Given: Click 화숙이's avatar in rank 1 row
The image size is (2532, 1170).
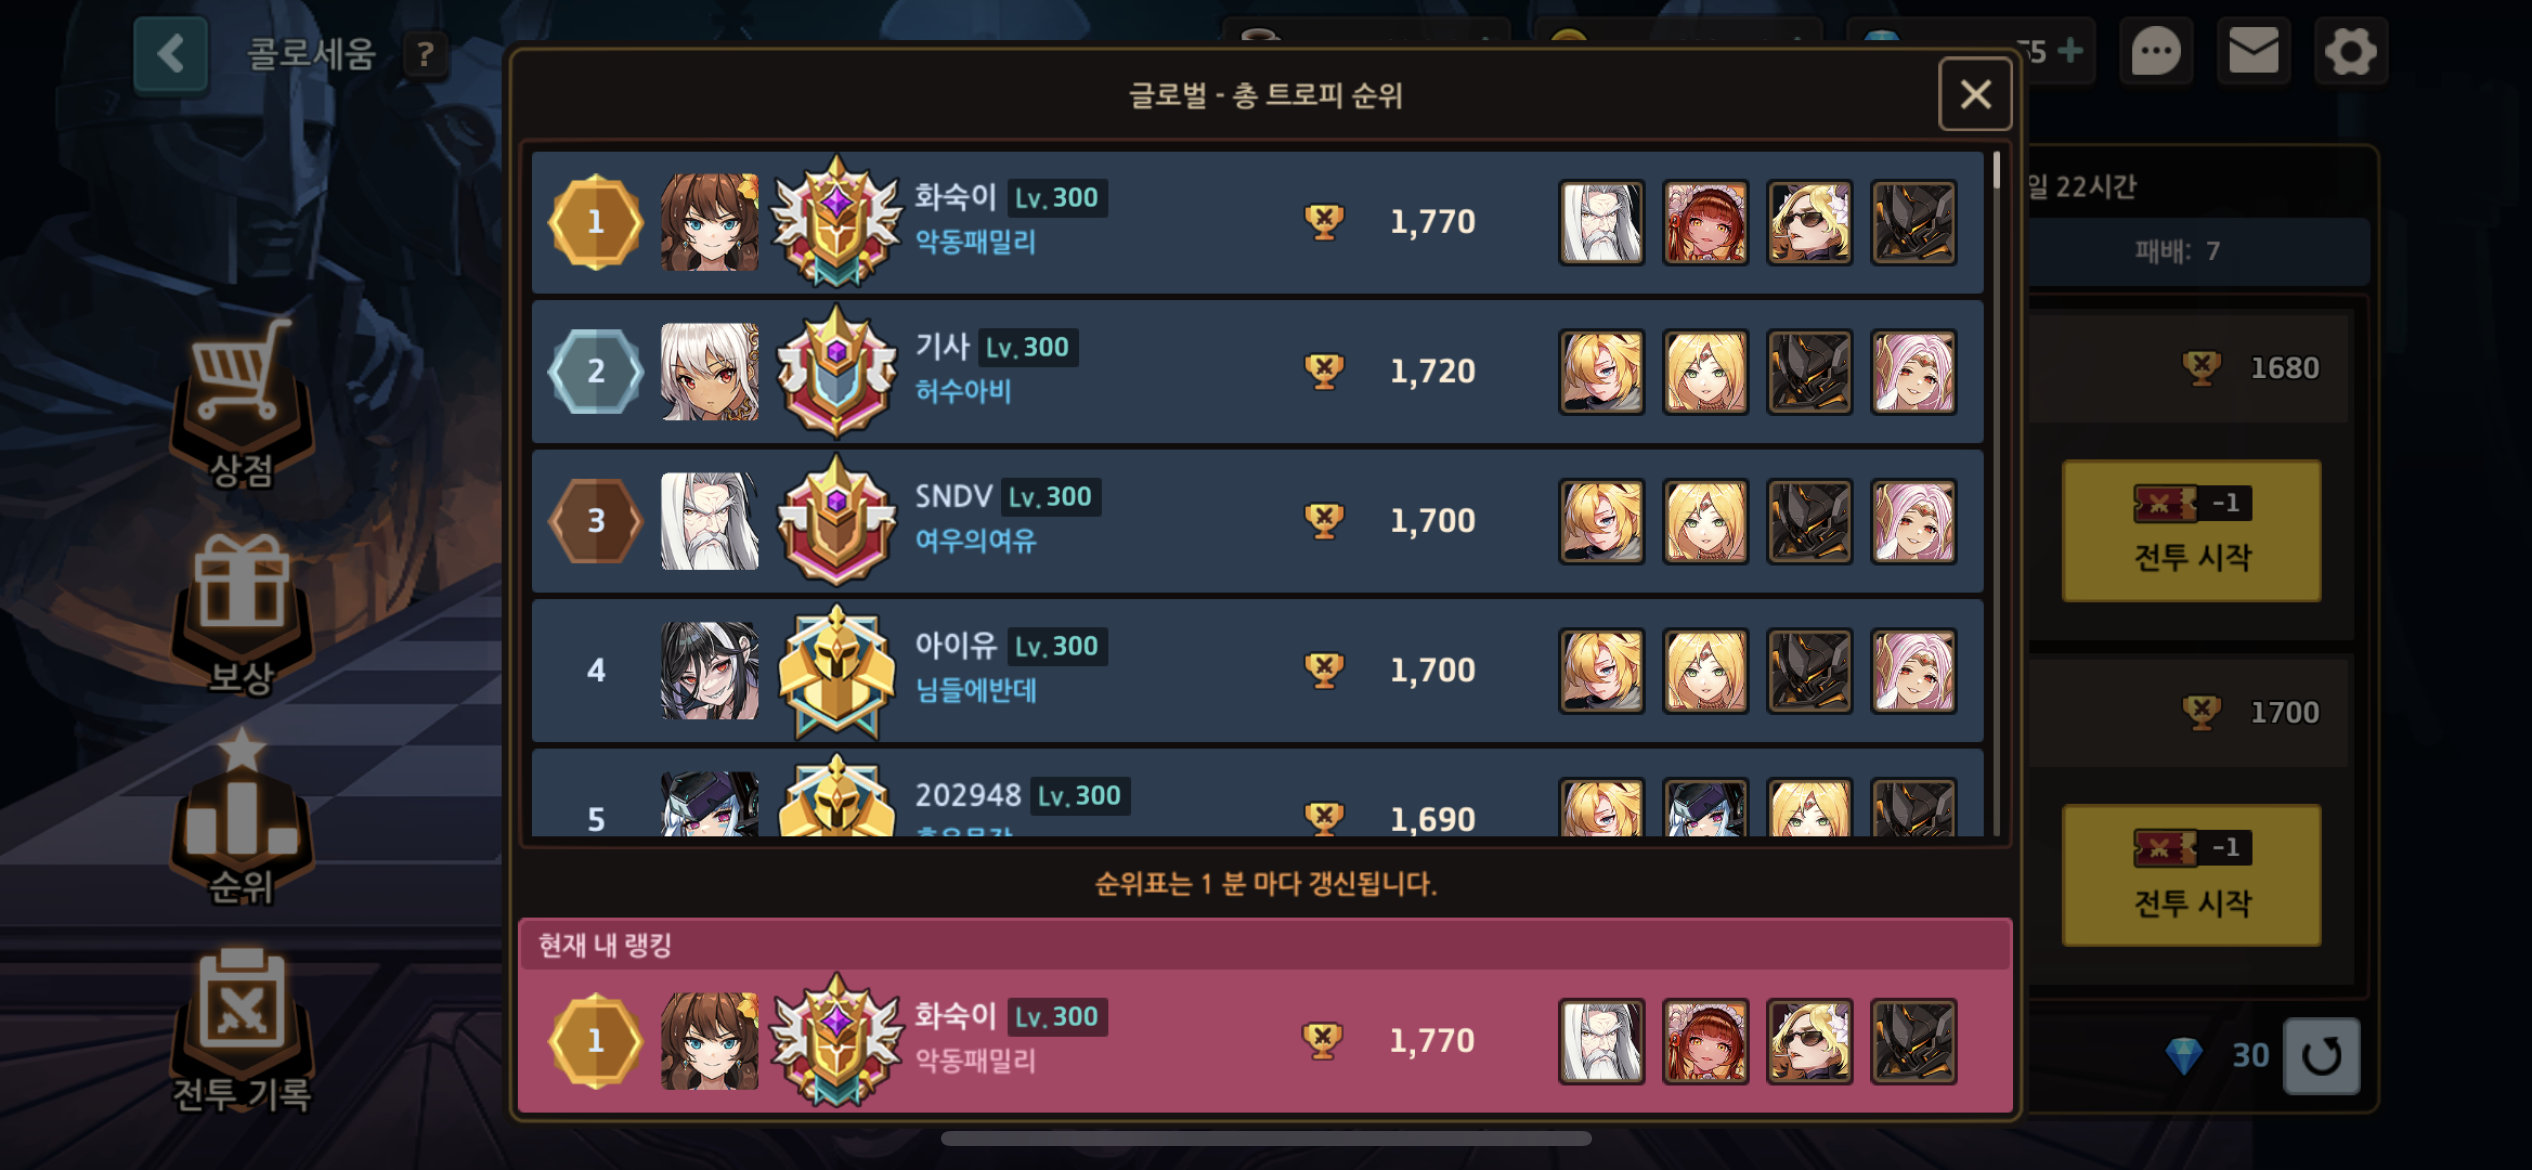Looking at the screenshot, I should (709, 222).
